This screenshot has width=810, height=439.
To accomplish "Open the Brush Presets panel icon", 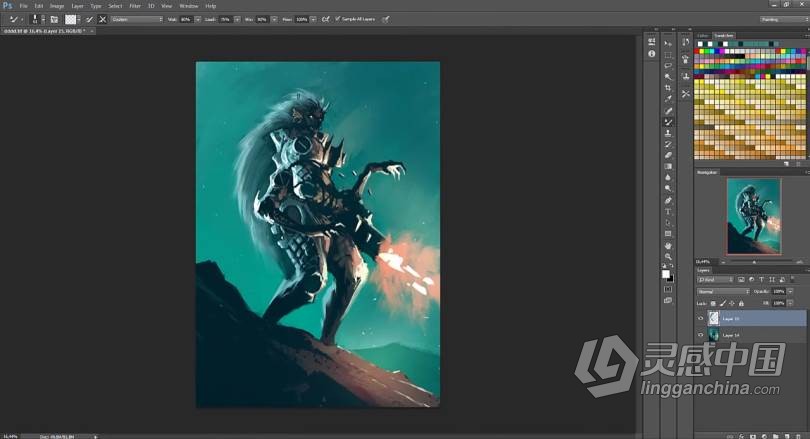I will coord(686,59).
